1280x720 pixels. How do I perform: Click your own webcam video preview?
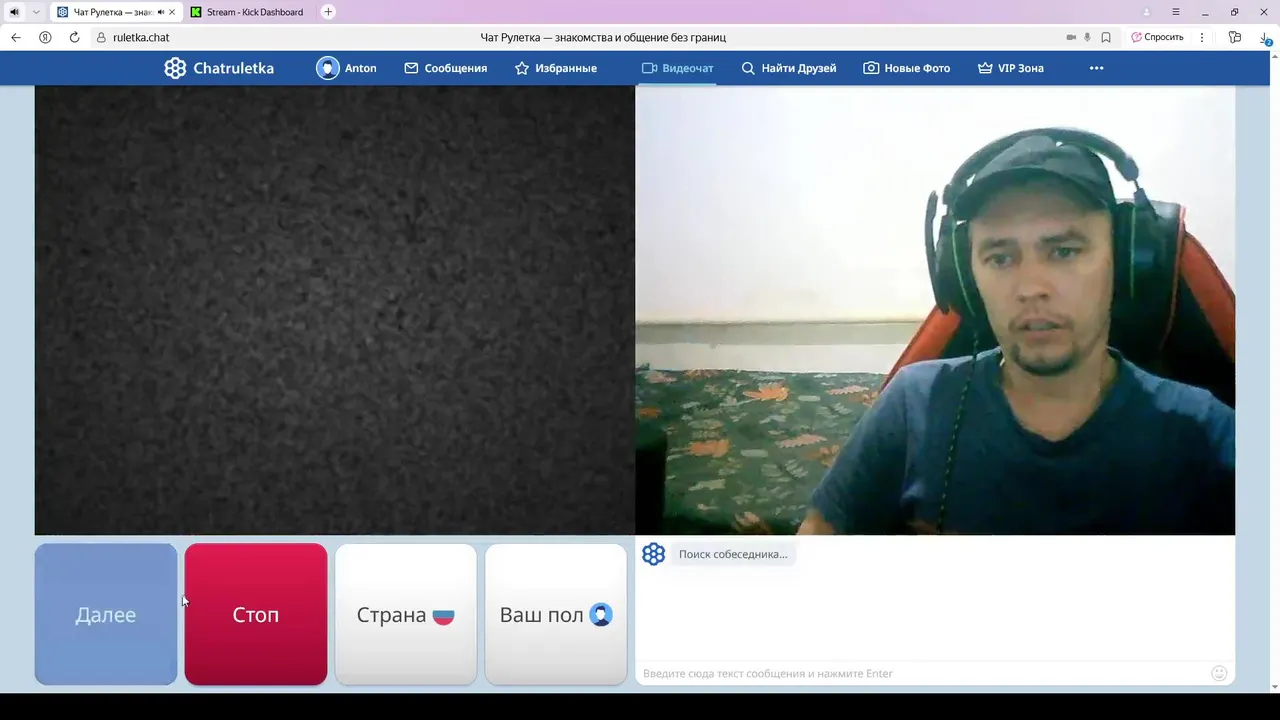point(935,310)
